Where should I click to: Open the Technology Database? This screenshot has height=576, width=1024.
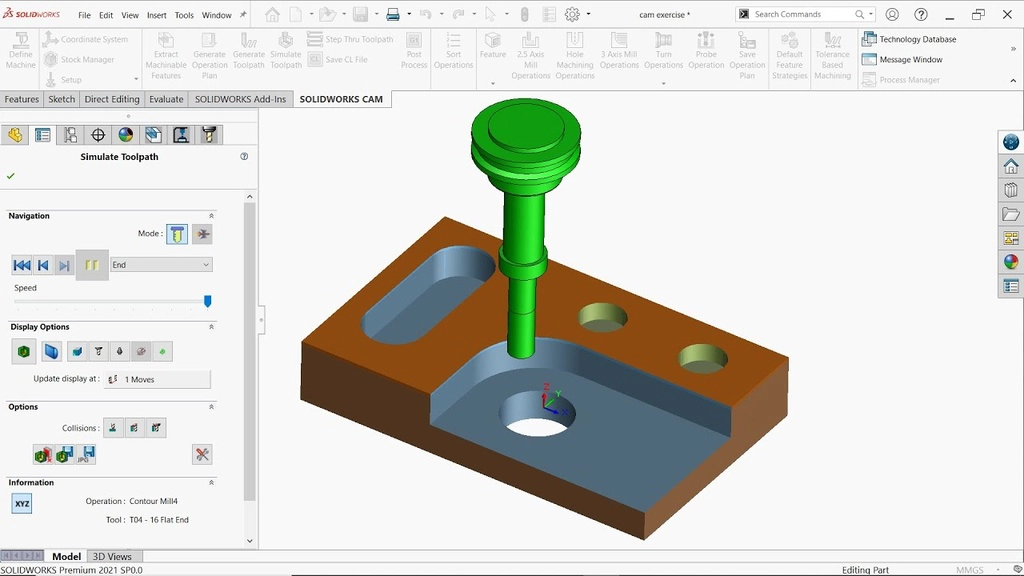coord(908,38)
